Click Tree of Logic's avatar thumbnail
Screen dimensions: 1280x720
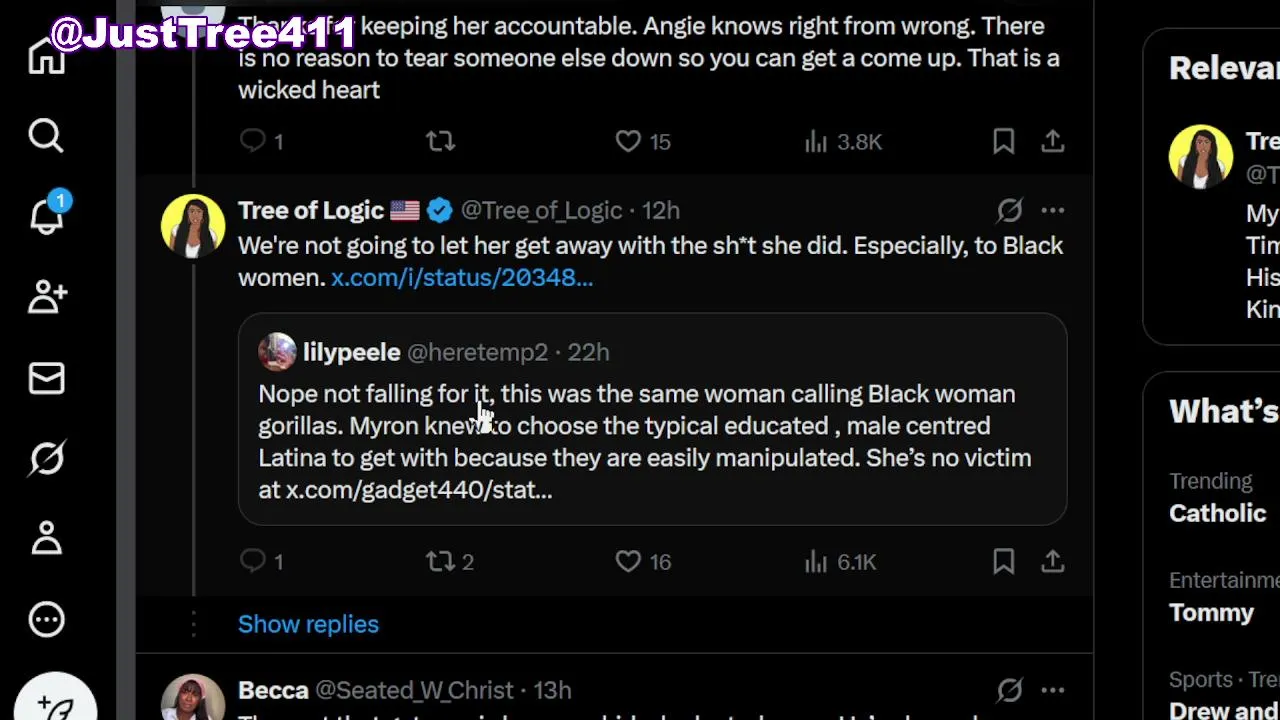[193, 225]
